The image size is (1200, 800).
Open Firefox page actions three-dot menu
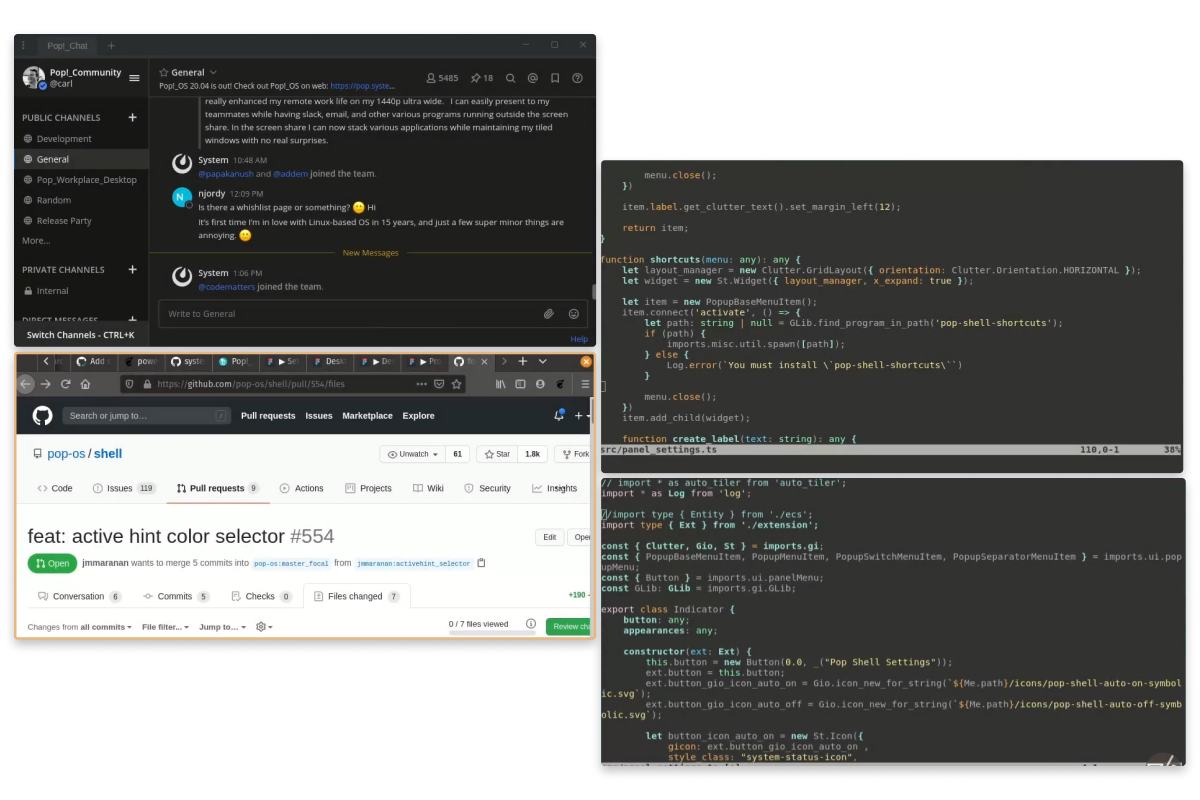(422, 384)
